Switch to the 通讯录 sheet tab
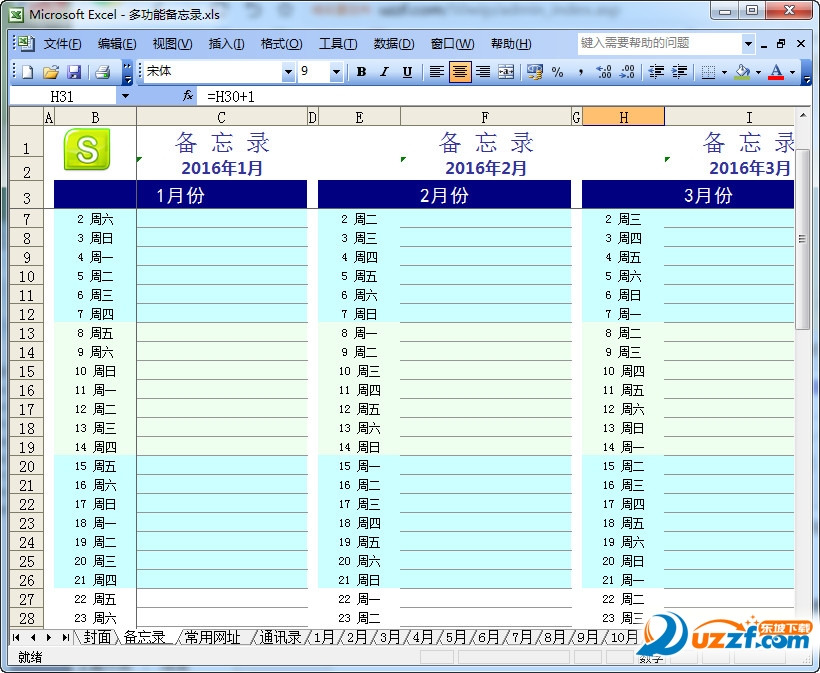Image resolution: width=820 pixels, height=673 pixels. click(280, 637)
